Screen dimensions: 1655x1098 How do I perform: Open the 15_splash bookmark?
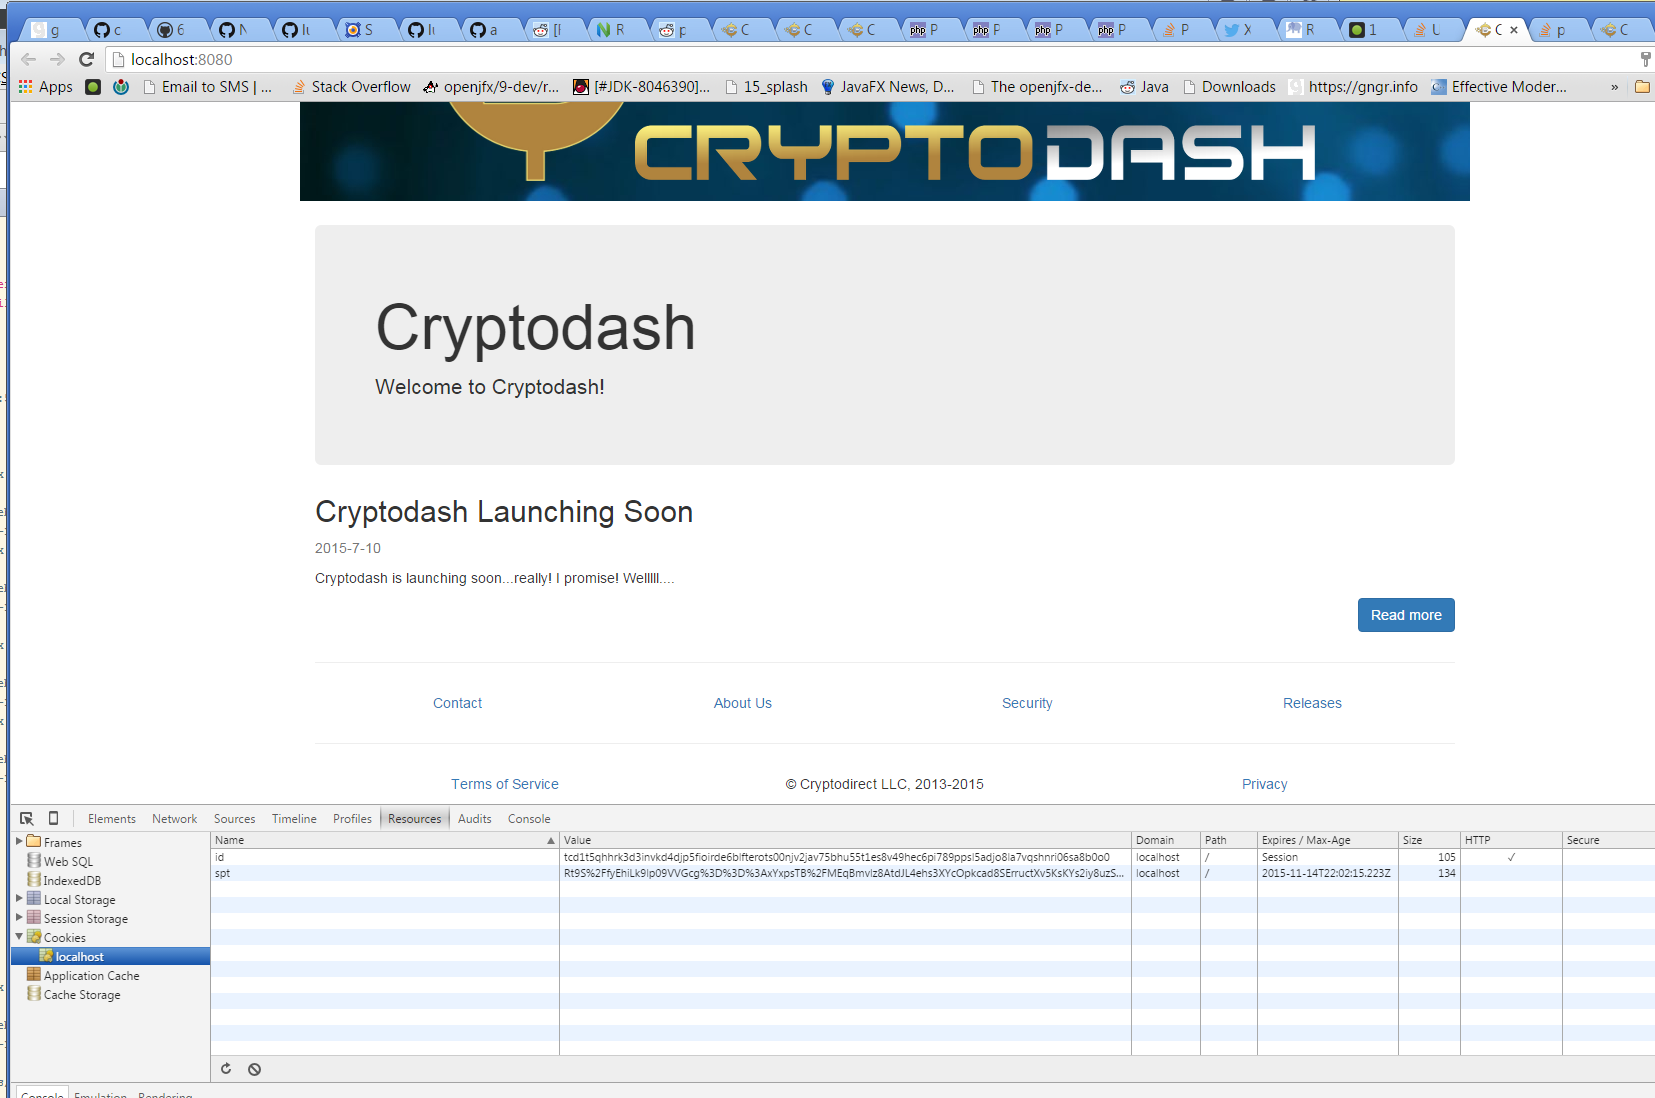tap(766, 87)
